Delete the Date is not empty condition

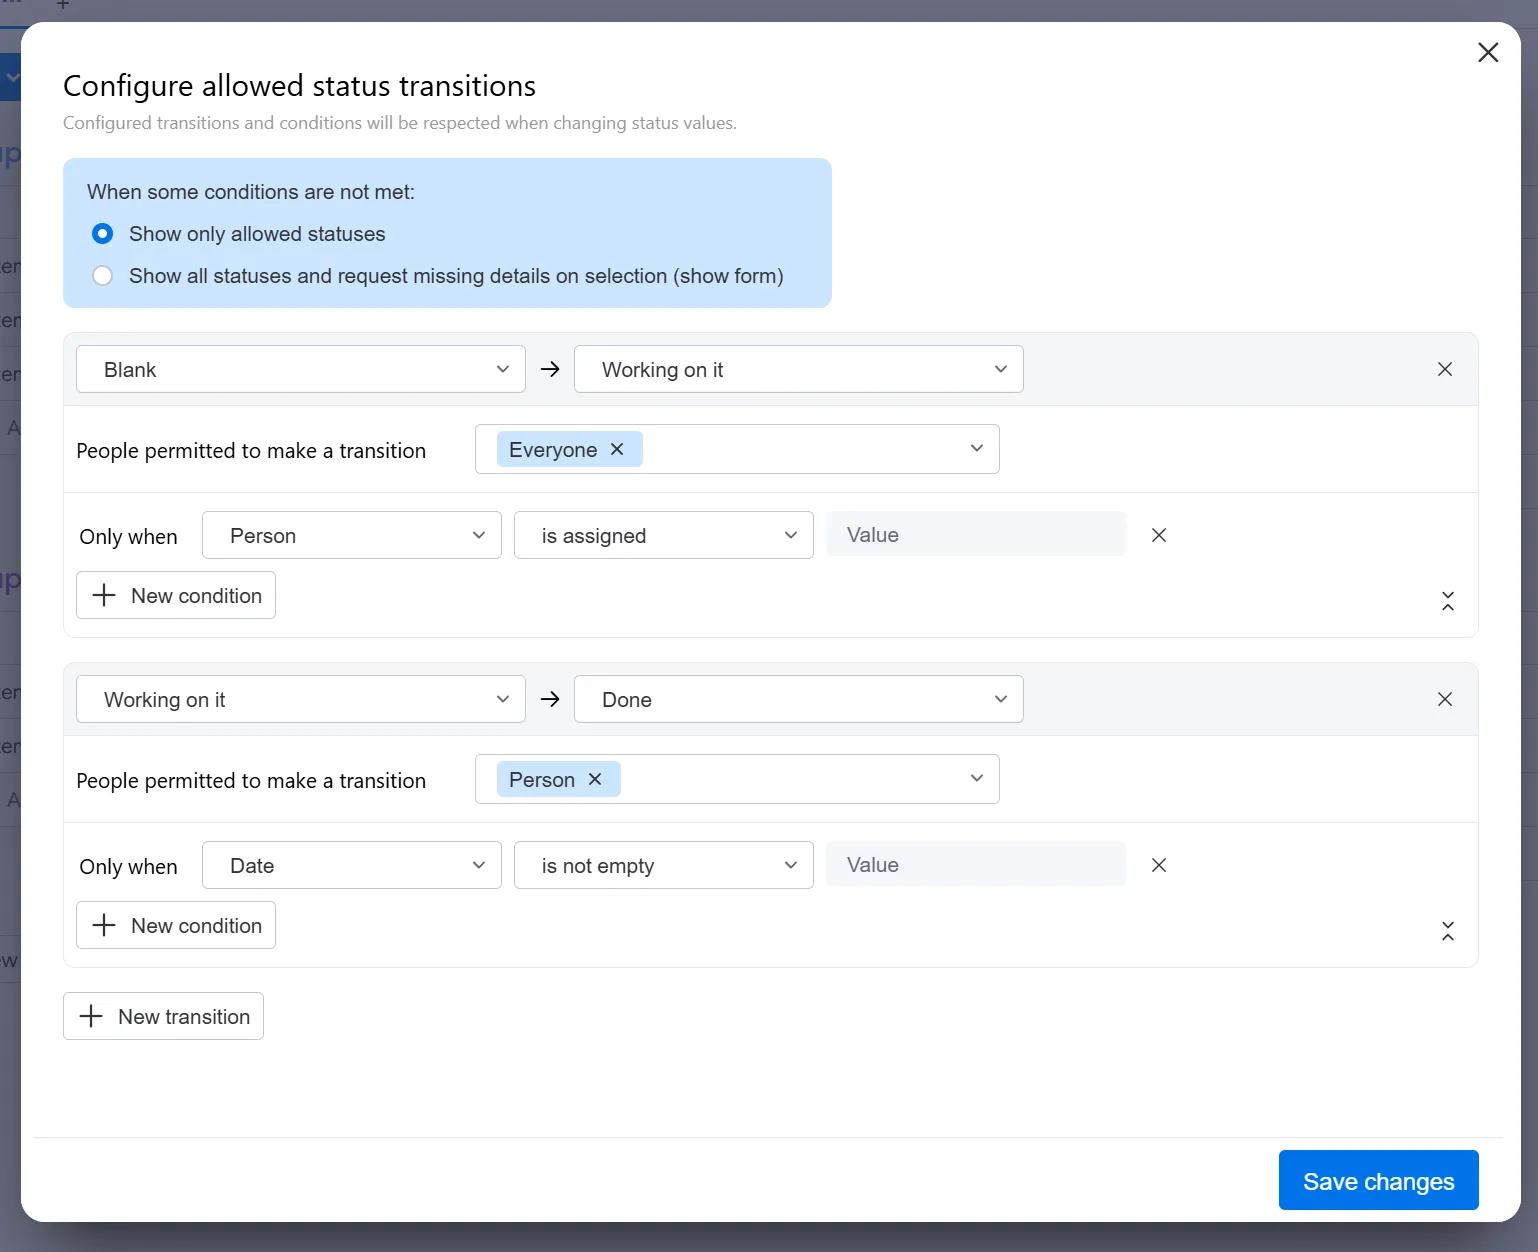point(1158,865)
